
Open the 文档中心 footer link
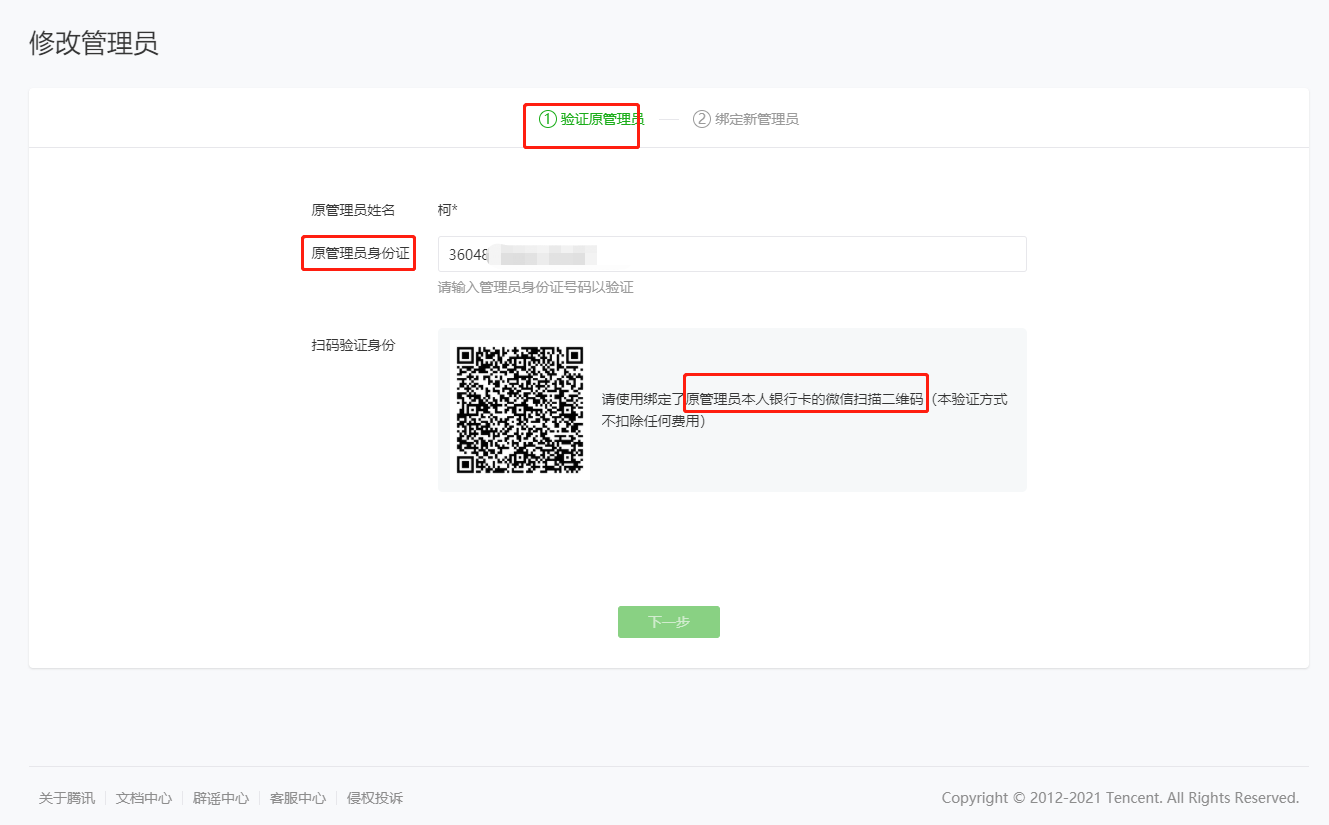click(144, 798)
